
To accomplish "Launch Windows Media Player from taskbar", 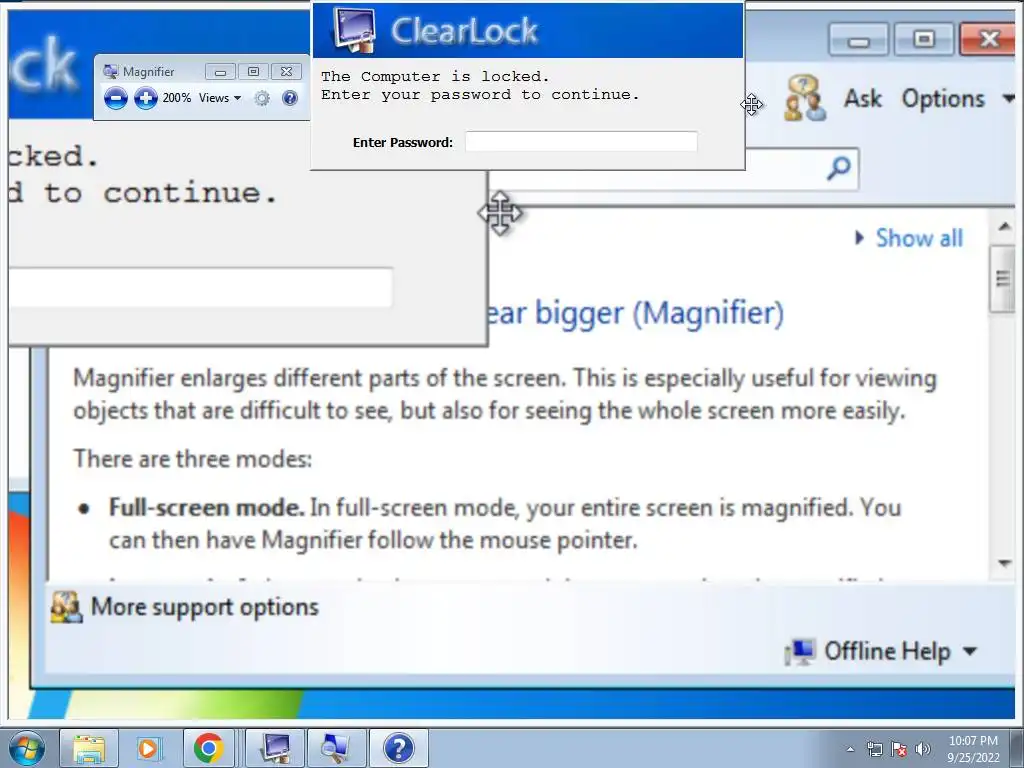I will click(x=148, y=748).
